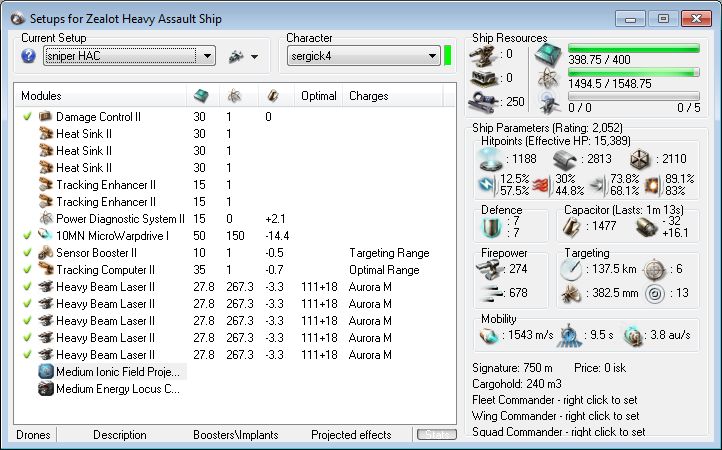Click the shield hitpoints icon showing 1188
The height and width of the screenshot is (450, 722).
point(491,159)
